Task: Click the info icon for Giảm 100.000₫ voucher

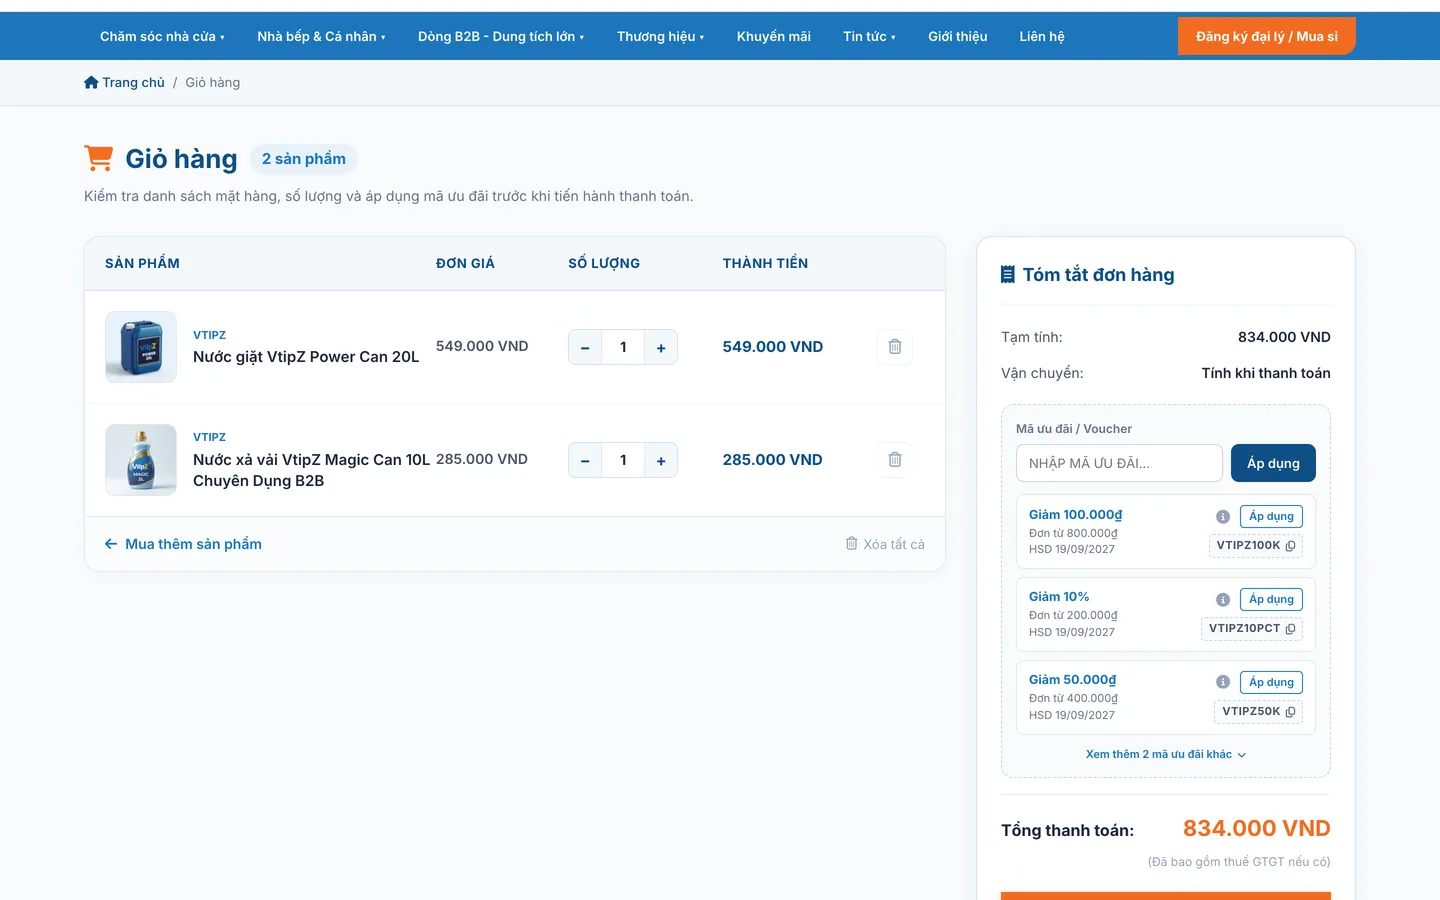Action: pyautogui.click(x=1222, y=517)
